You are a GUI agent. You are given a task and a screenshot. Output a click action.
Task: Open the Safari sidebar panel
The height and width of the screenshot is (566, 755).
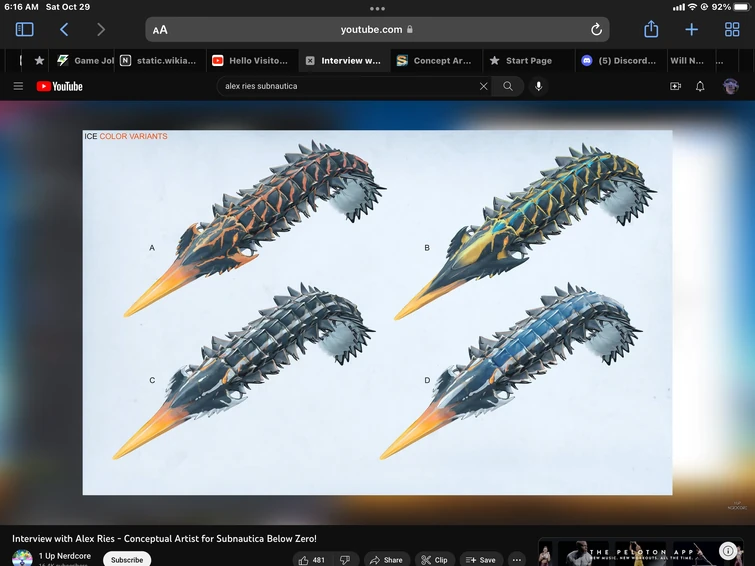point(25,29)
